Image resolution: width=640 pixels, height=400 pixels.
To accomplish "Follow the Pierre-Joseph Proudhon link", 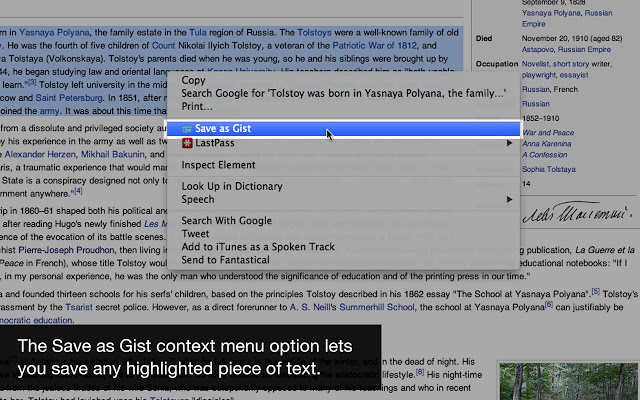I will (x=66, y=250).
